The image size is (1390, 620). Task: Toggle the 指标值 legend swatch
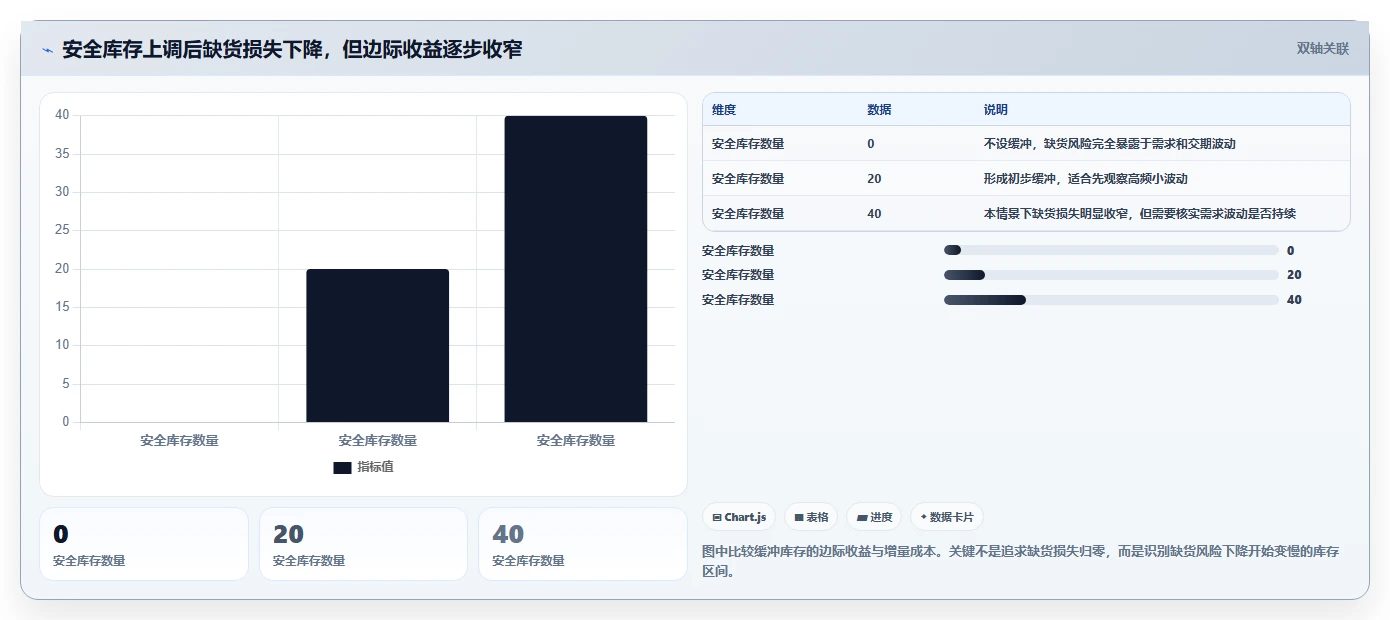coord(342,467)
